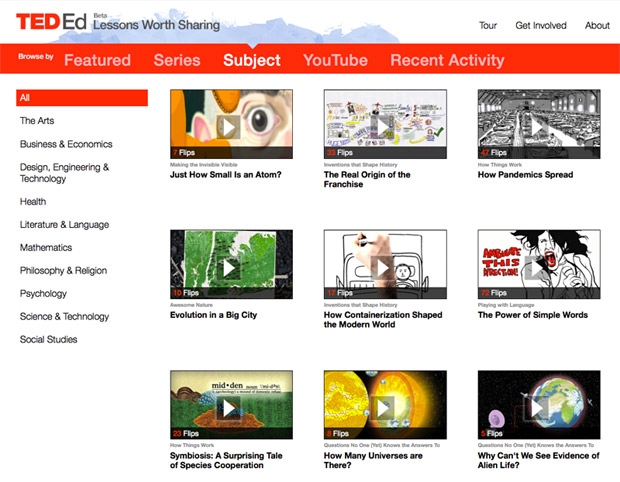Filter lessons by Health
620x482 pixels.
click(x=33, y=202)
